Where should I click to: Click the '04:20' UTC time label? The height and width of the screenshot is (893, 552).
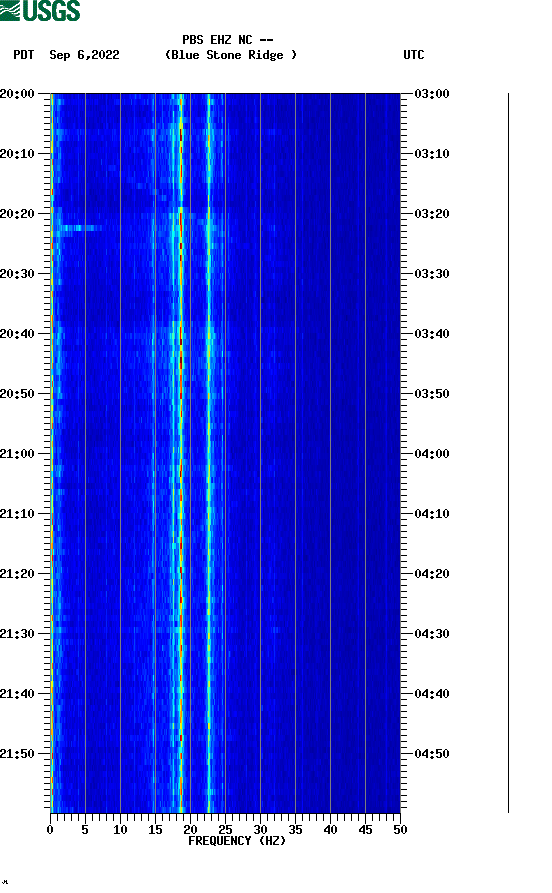pyautogui.click(x=432, y=574)
